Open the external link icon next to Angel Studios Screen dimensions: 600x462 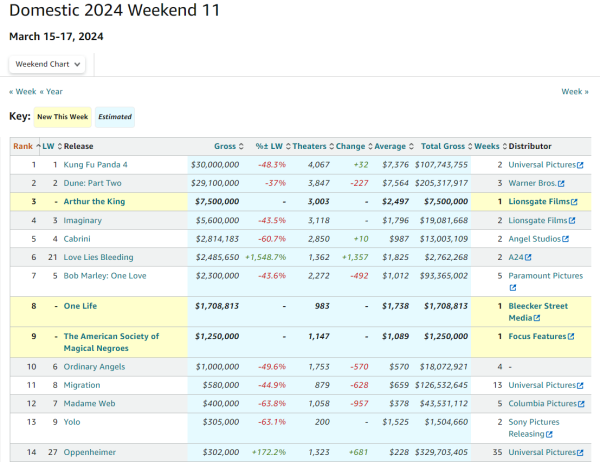[x=566, y=239]
